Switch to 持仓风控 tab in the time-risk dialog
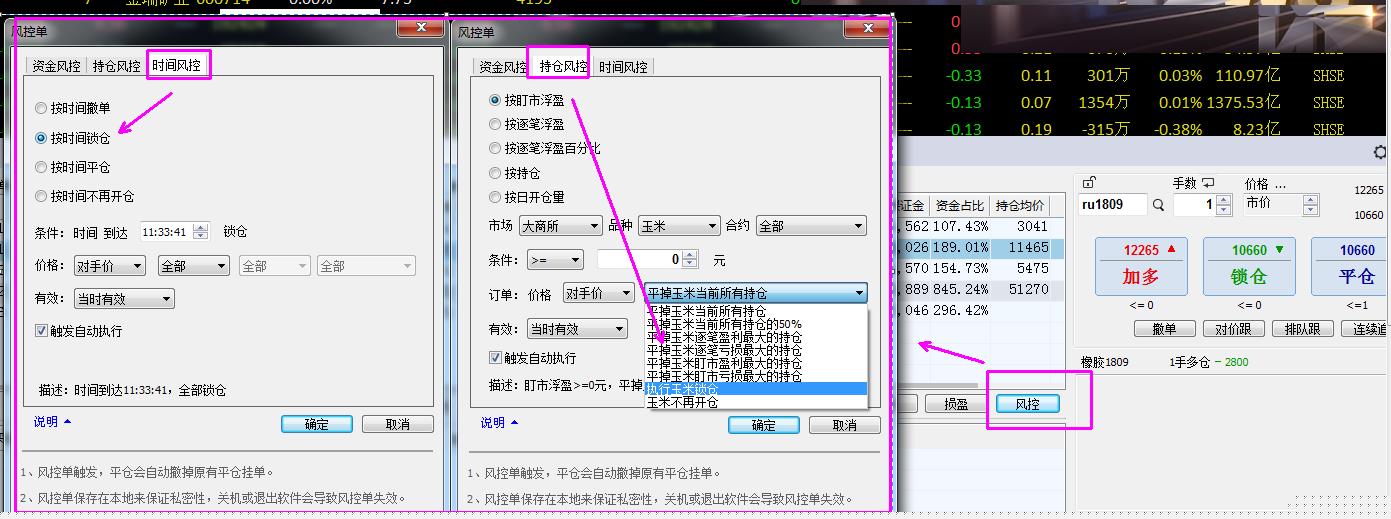1391x519 pixels. pos(116,66)
